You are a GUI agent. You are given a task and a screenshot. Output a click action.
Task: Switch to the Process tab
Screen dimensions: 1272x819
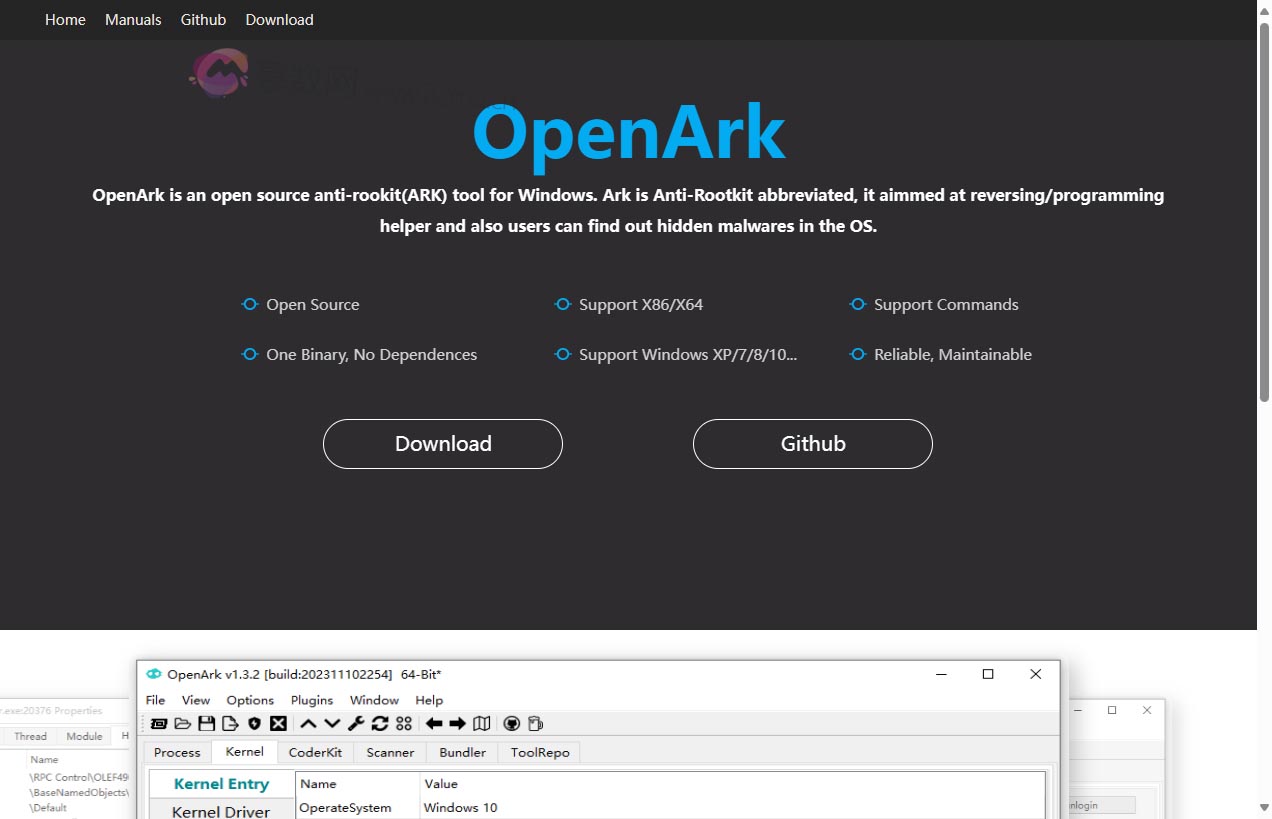pos(176,752)
